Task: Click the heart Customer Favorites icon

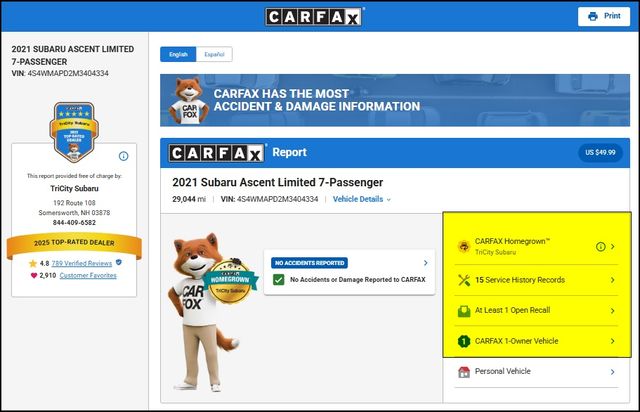Action: [34, 276]
